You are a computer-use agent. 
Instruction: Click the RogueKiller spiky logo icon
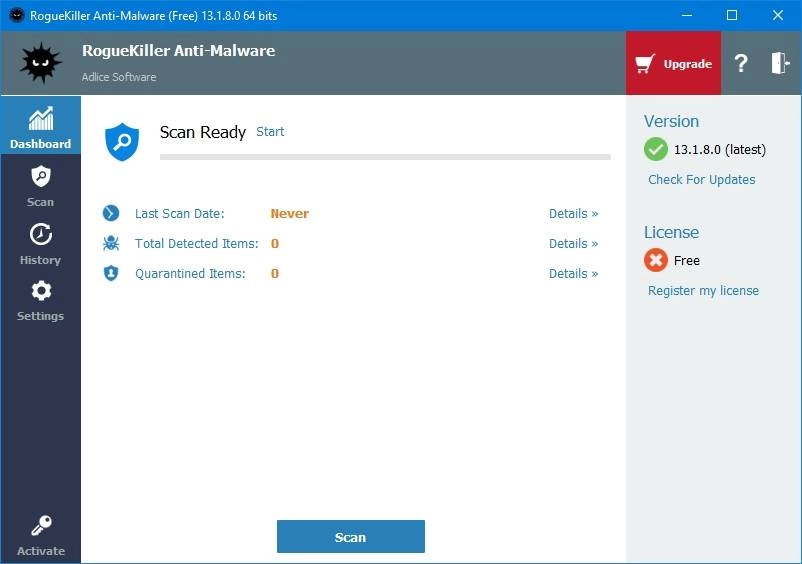coord(41,63)
